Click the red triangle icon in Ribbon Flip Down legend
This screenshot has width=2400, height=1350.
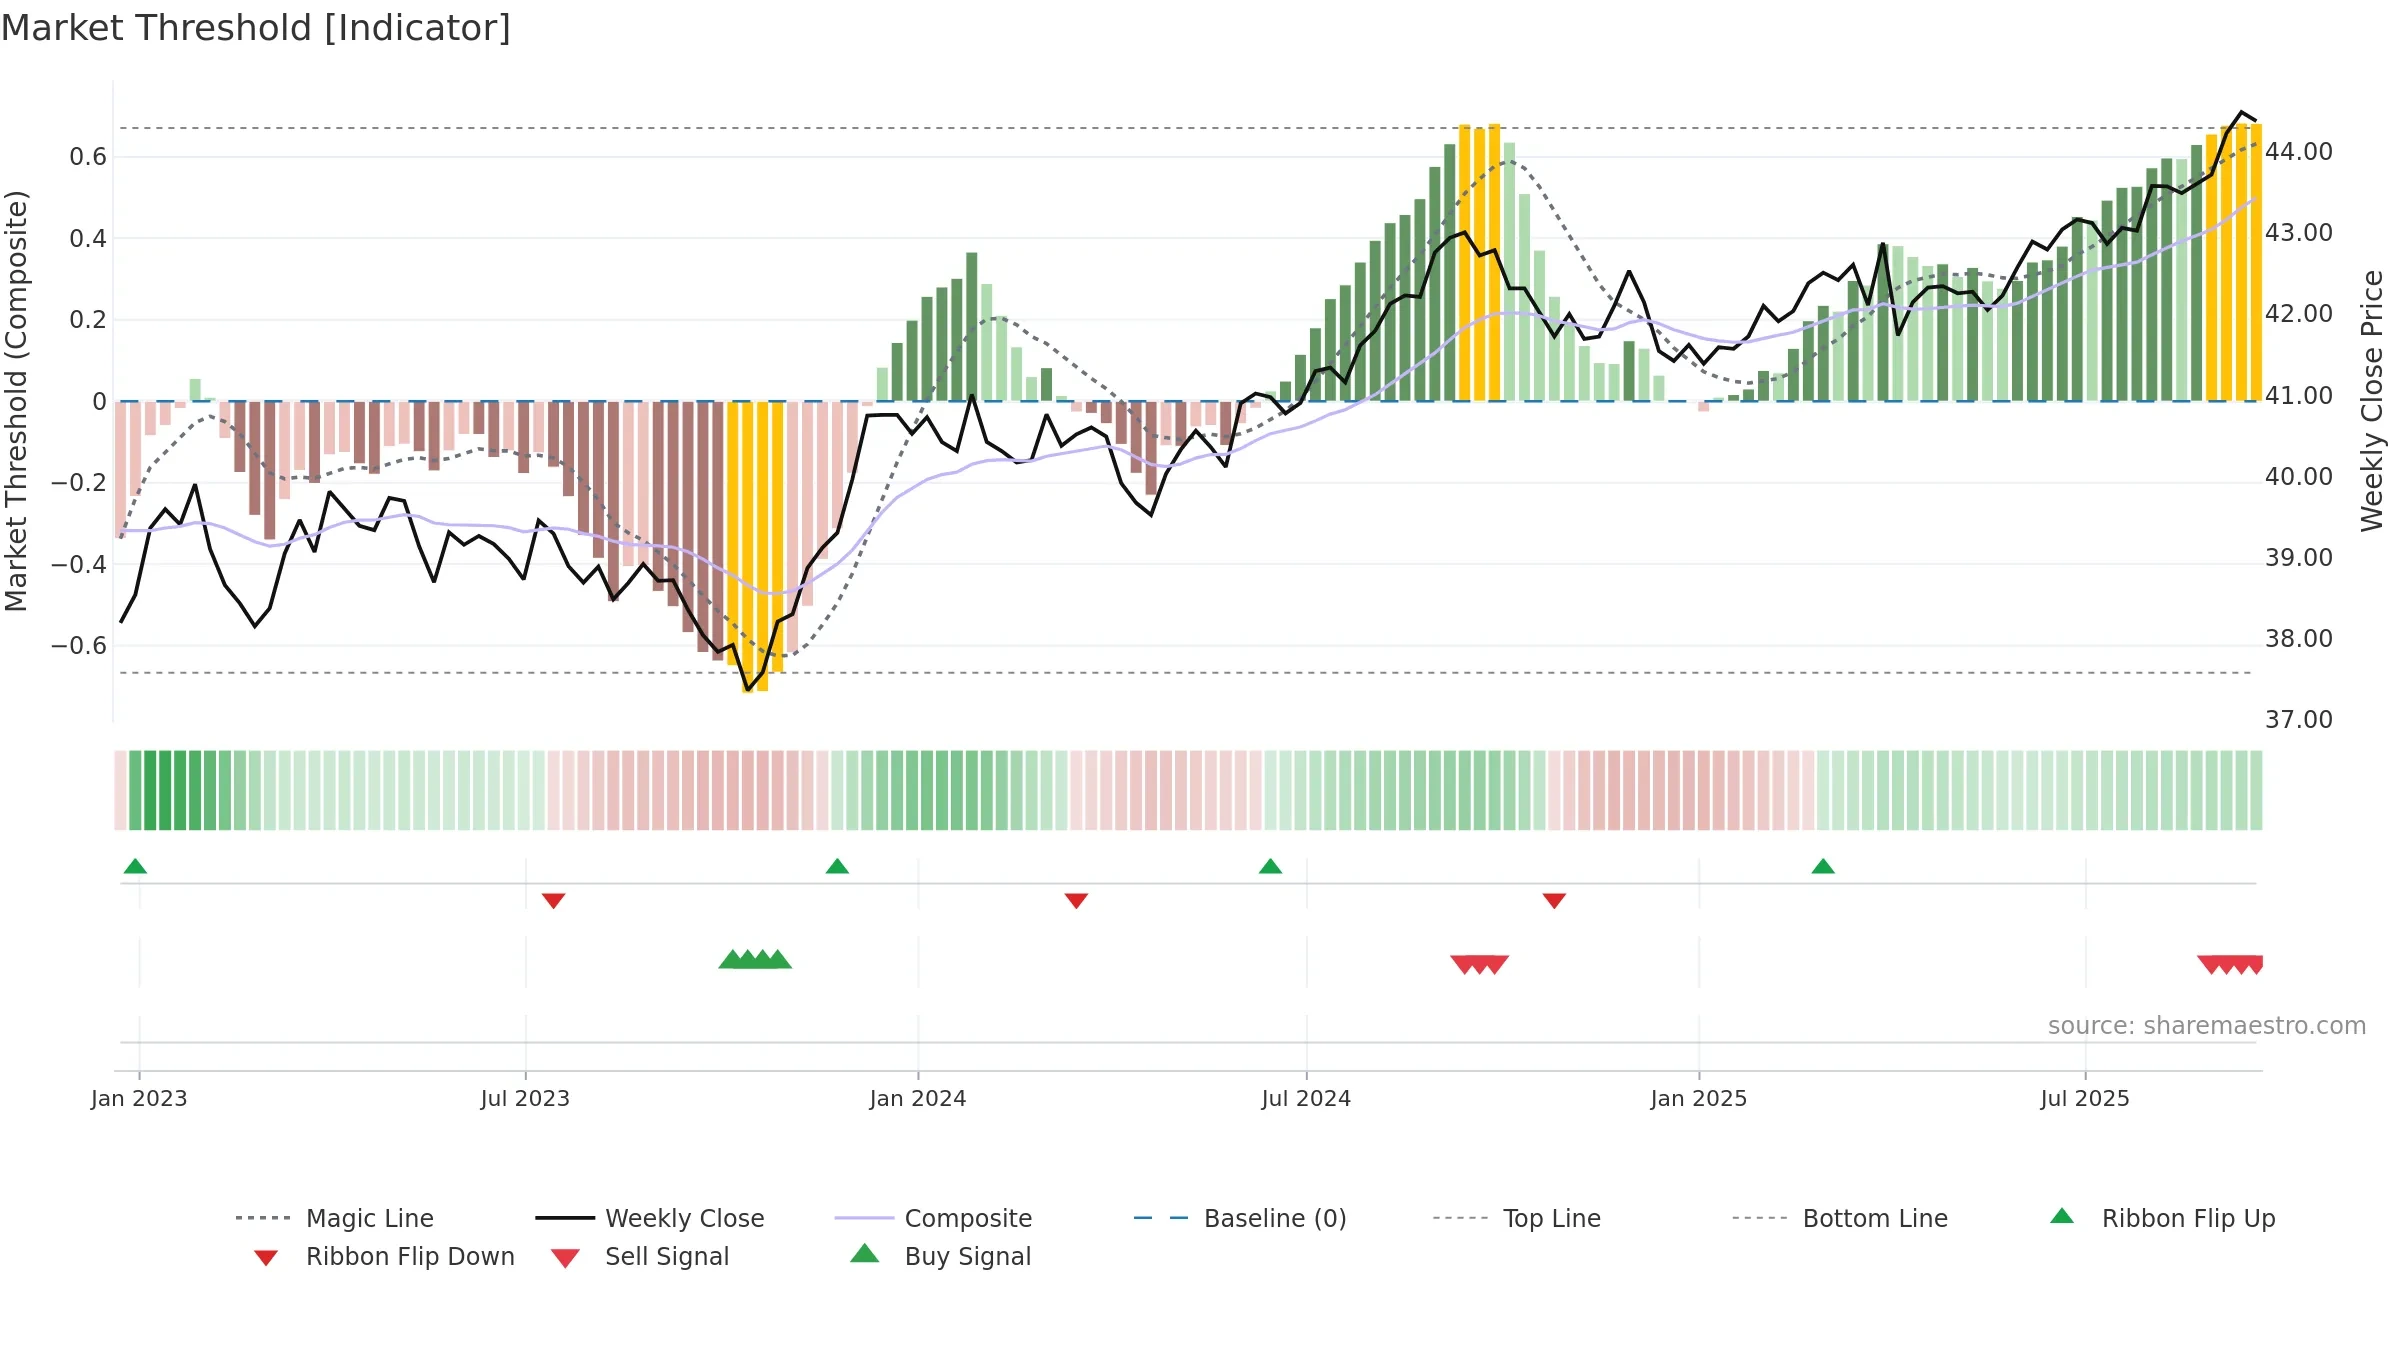(266, 1258)
